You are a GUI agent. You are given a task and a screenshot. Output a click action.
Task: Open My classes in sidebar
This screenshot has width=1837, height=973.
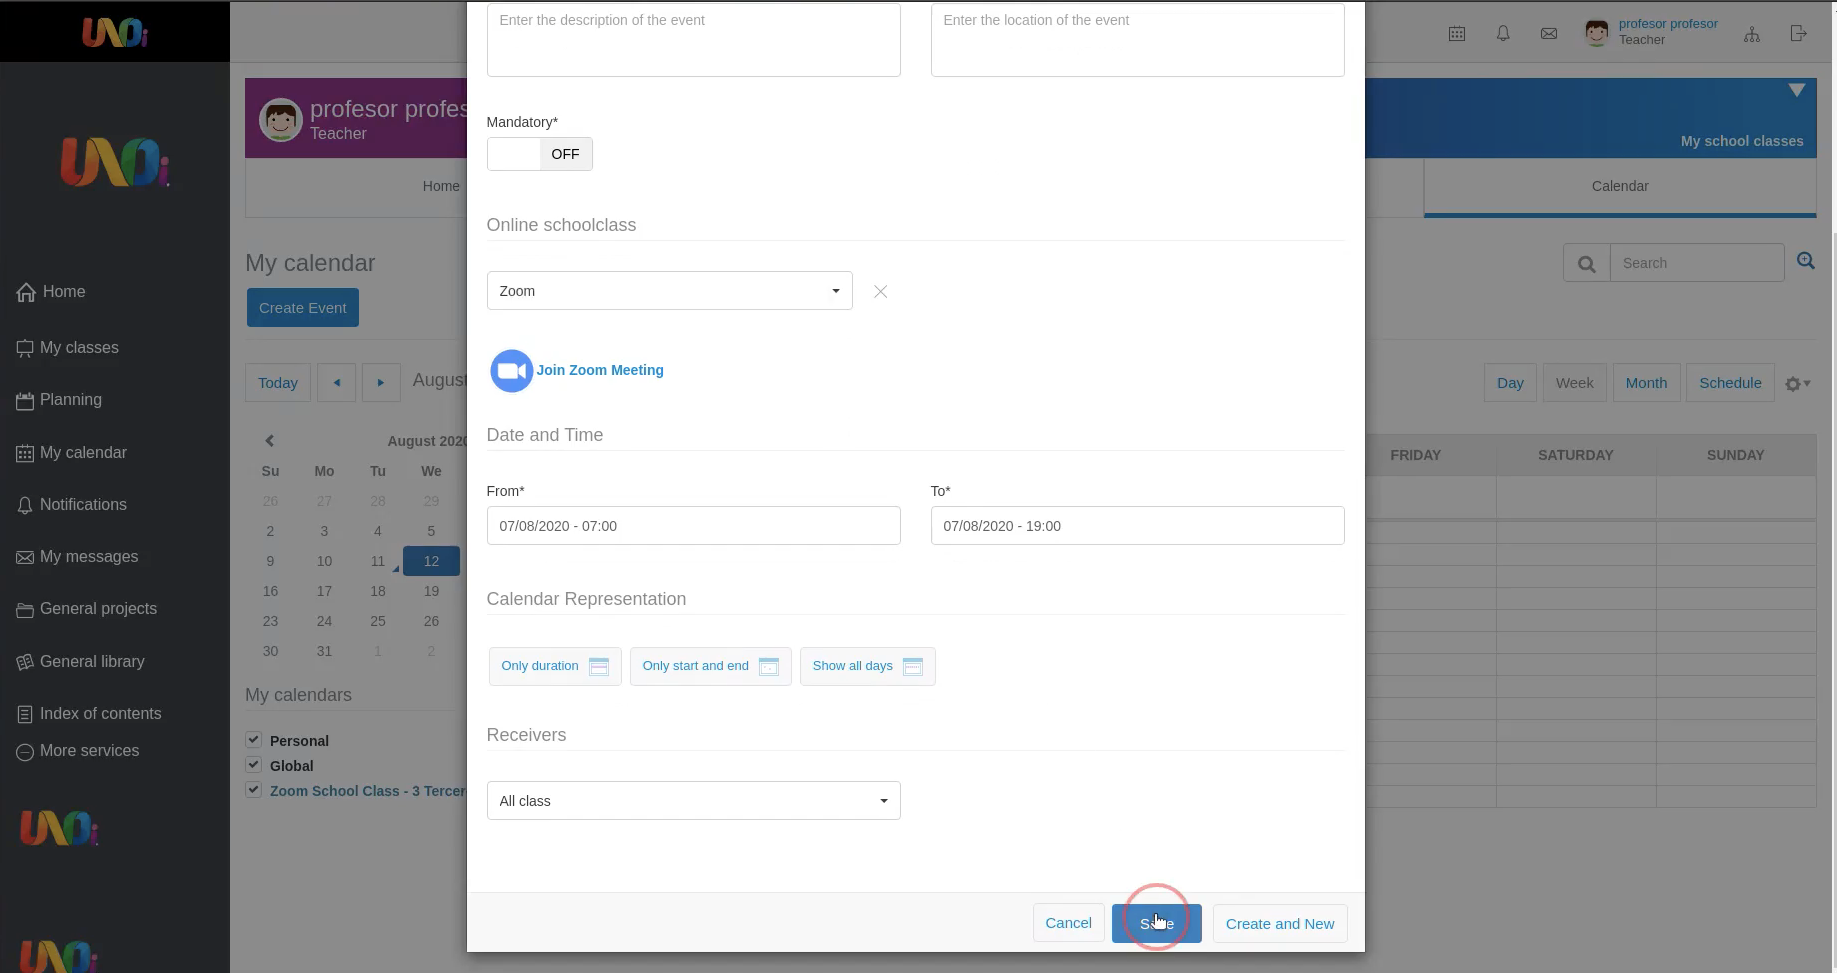pyautogui.click(x=79, y=348)
